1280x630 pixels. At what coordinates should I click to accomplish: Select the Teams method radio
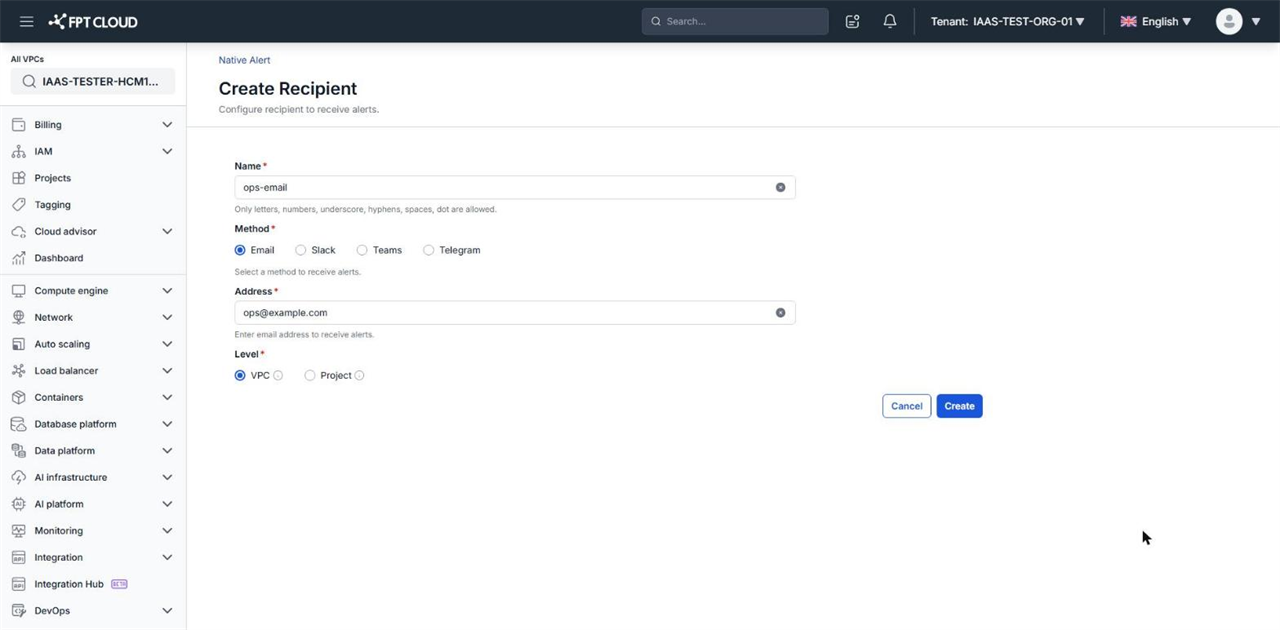pyautogui.click(x=362, y=250)
